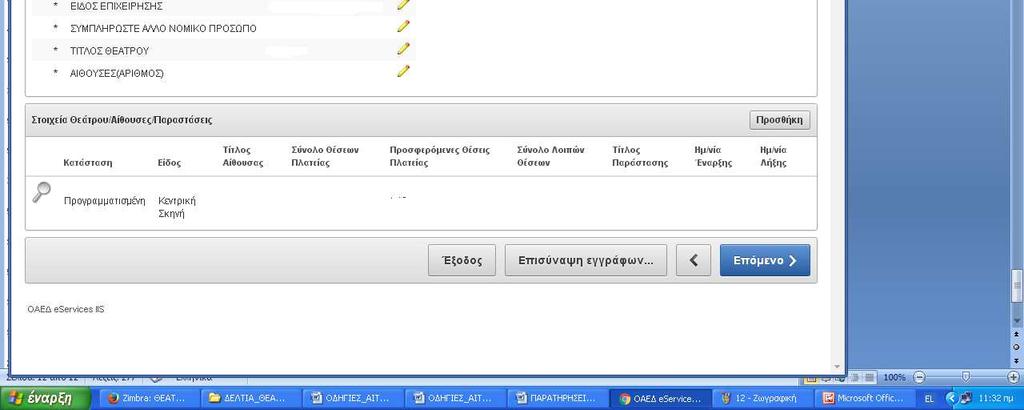Click the Τίτλος Αίθουσας column header

click(242, 156)
